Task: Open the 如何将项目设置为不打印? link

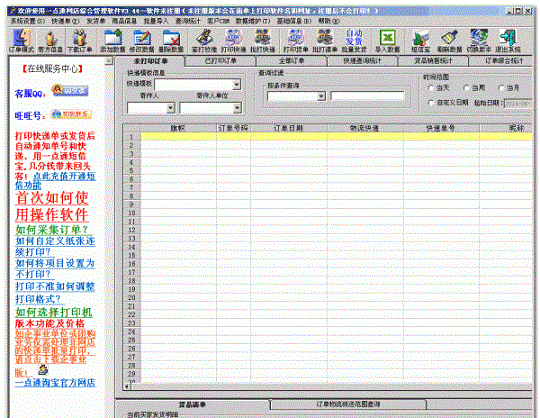Action: coord(55,269)
